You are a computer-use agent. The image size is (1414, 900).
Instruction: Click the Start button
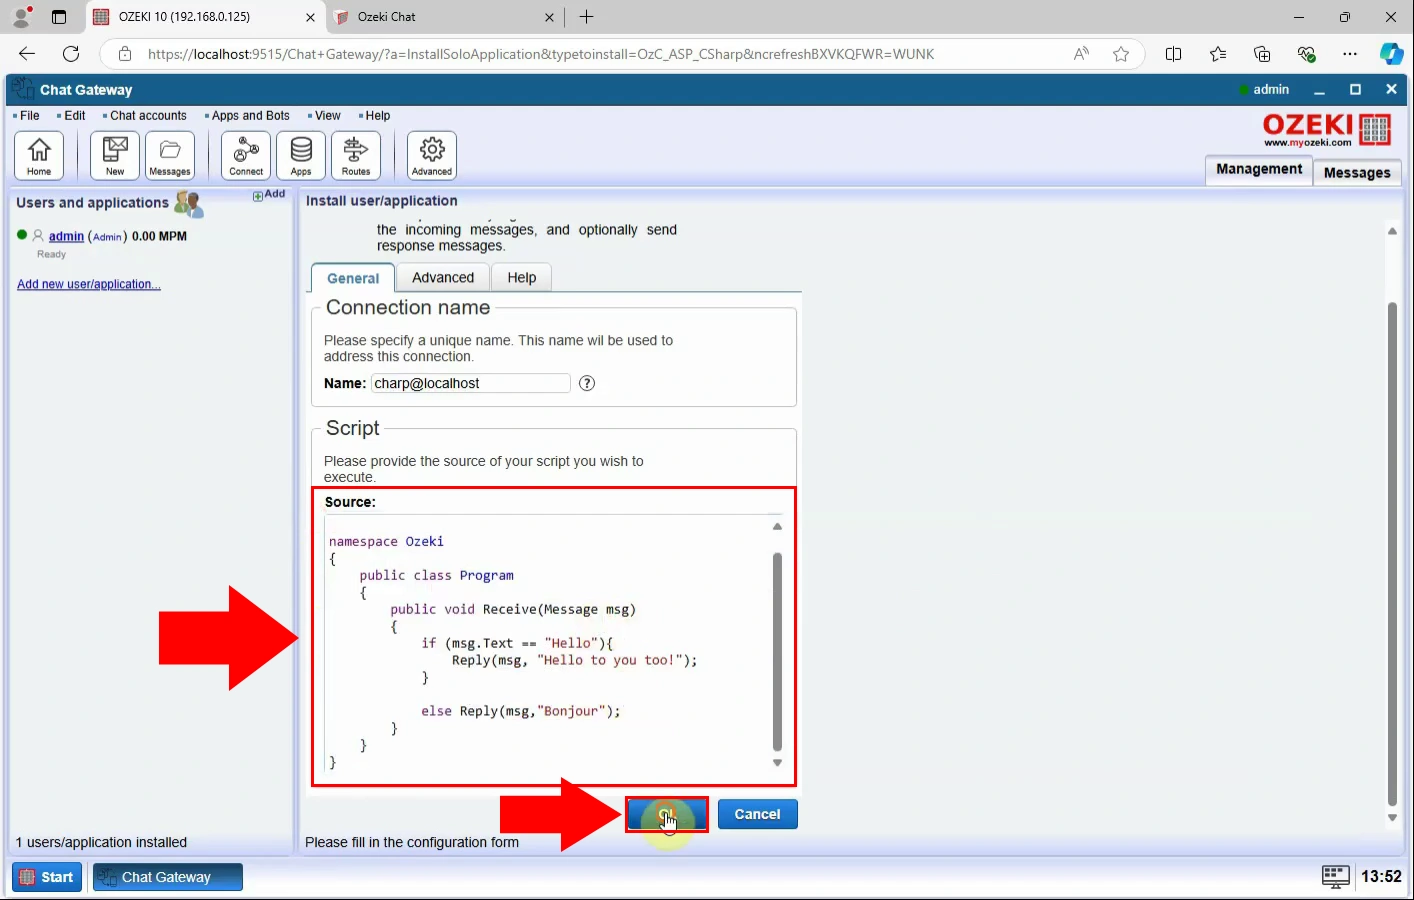[x=47, y=877]
